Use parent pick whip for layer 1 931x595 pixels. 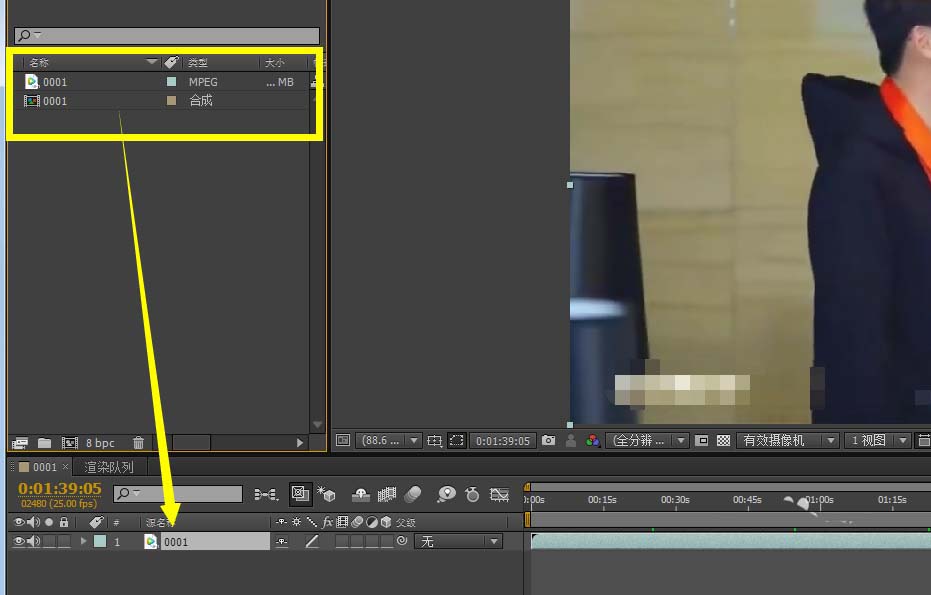402,541
